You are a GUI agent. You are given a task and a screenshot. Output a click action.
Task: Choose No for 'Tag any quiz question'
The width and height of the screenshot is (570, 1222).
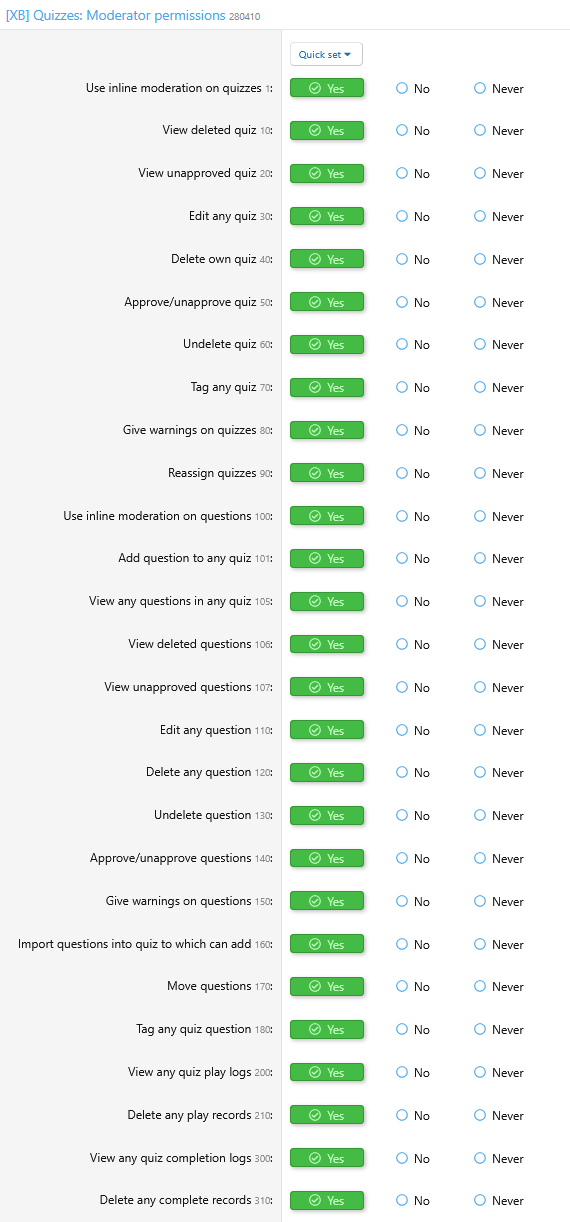(x=413, y=1030)
